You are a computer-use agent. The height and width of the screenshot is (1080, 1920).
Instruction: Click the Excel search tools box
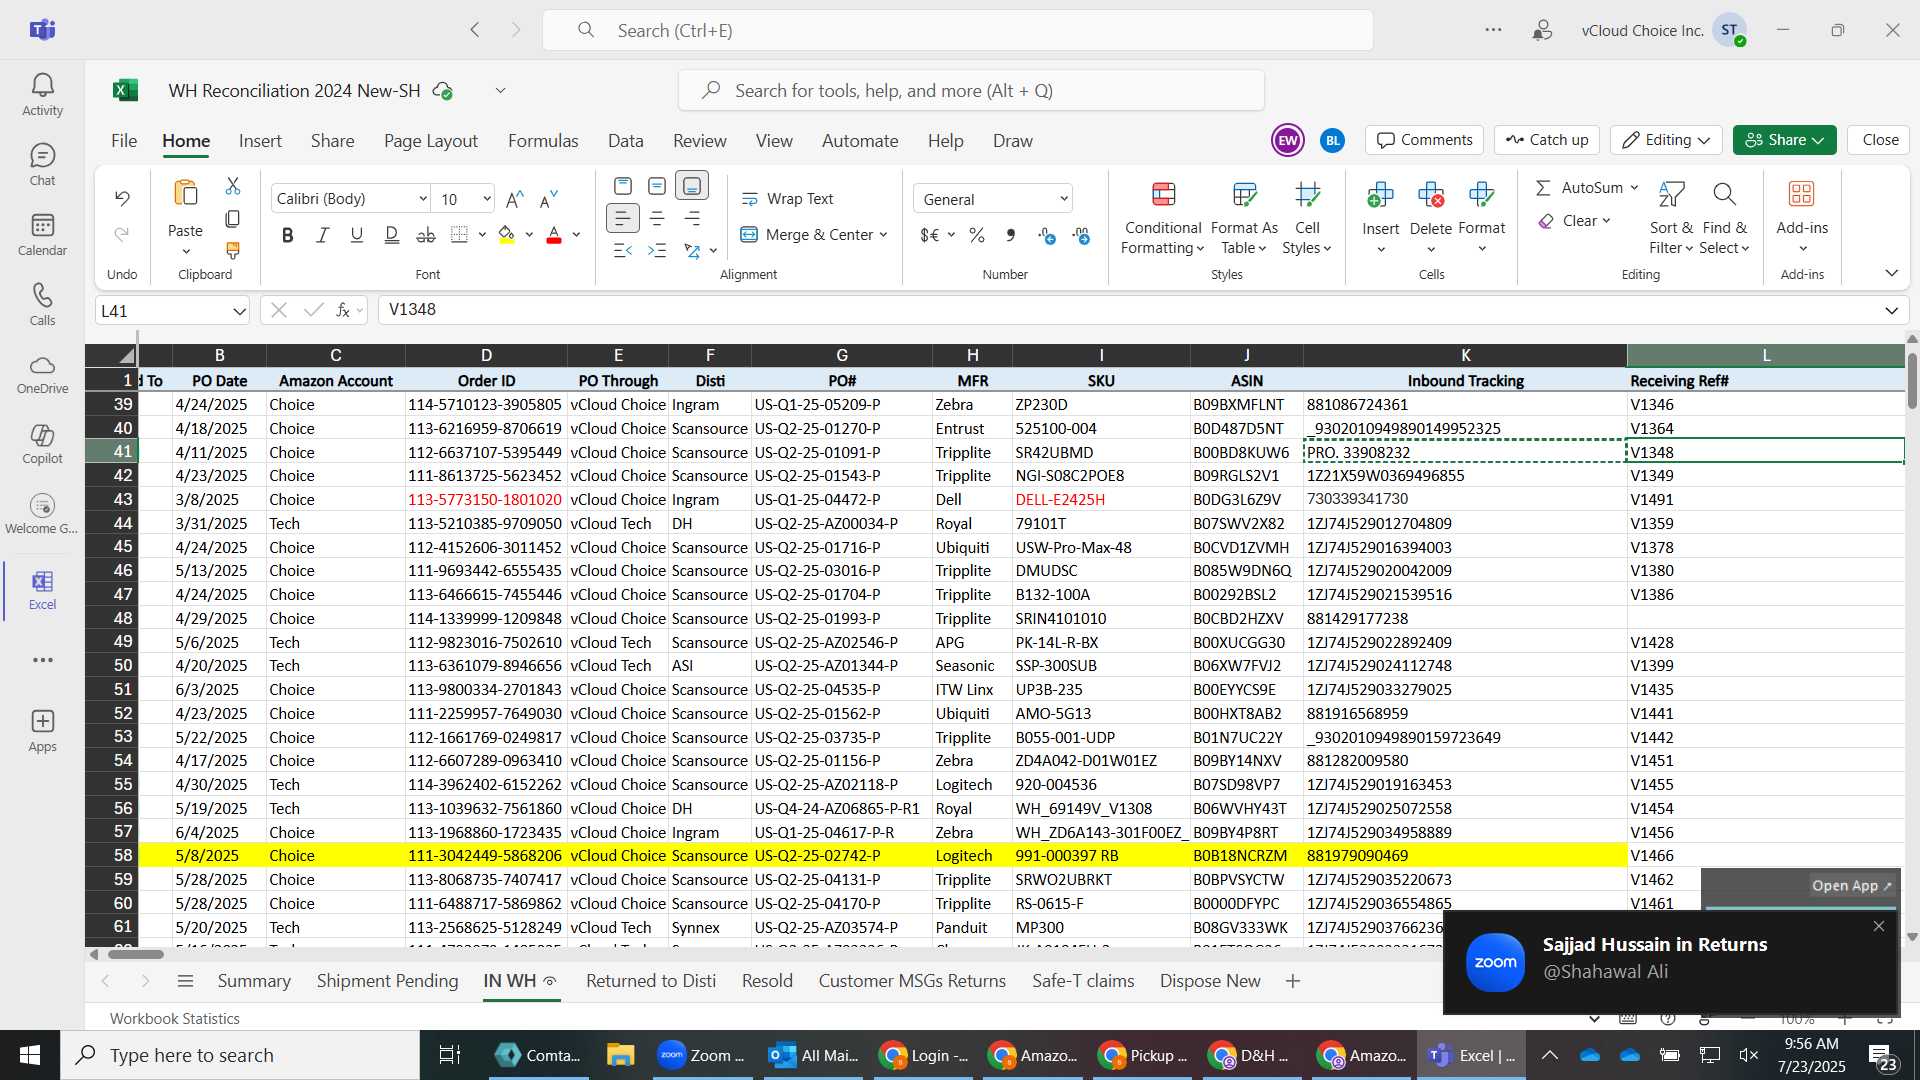tap(971, 91)
